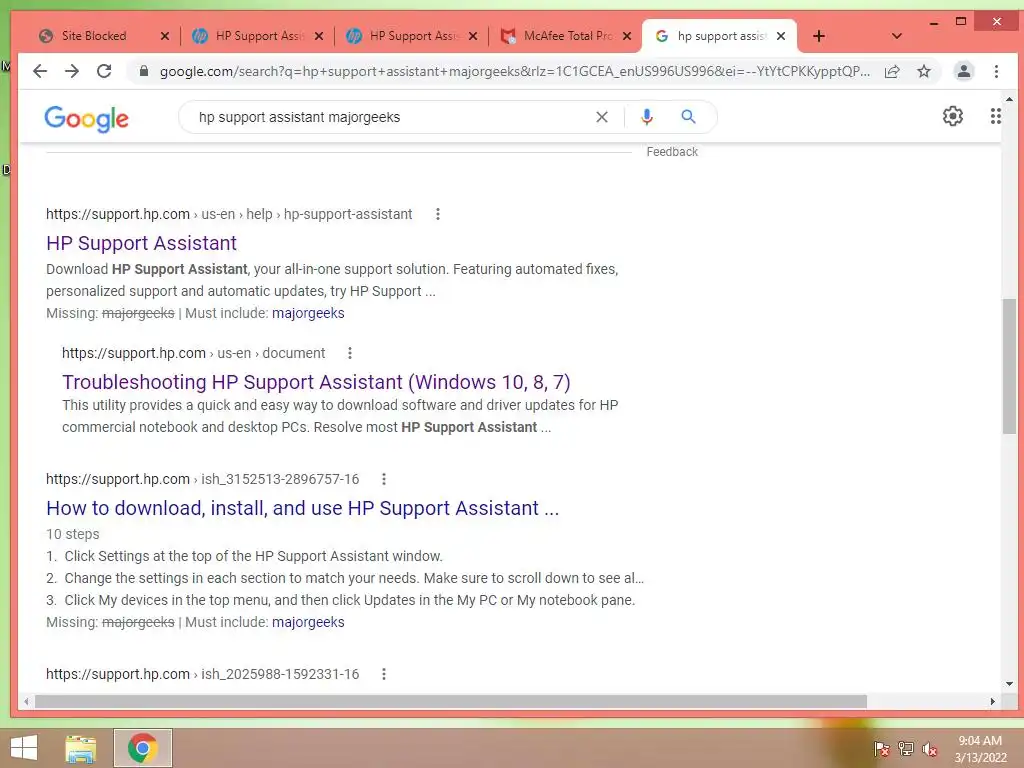Click vertical scrollbar thumb
The image size is (1024, 768).
(1010, 366)
